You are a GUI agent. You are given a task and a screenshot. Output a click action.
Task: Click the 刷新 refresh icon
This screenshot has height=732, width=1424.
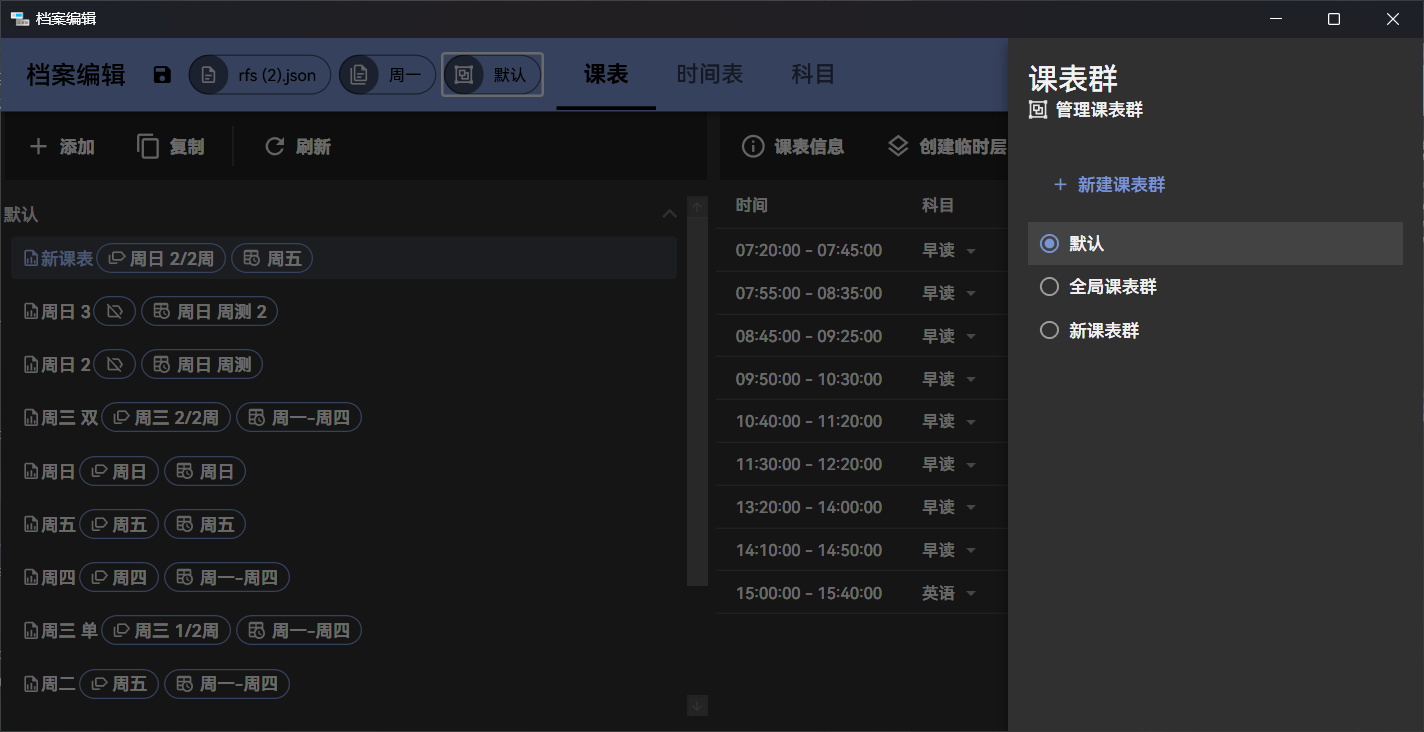(x=275, y=147)
